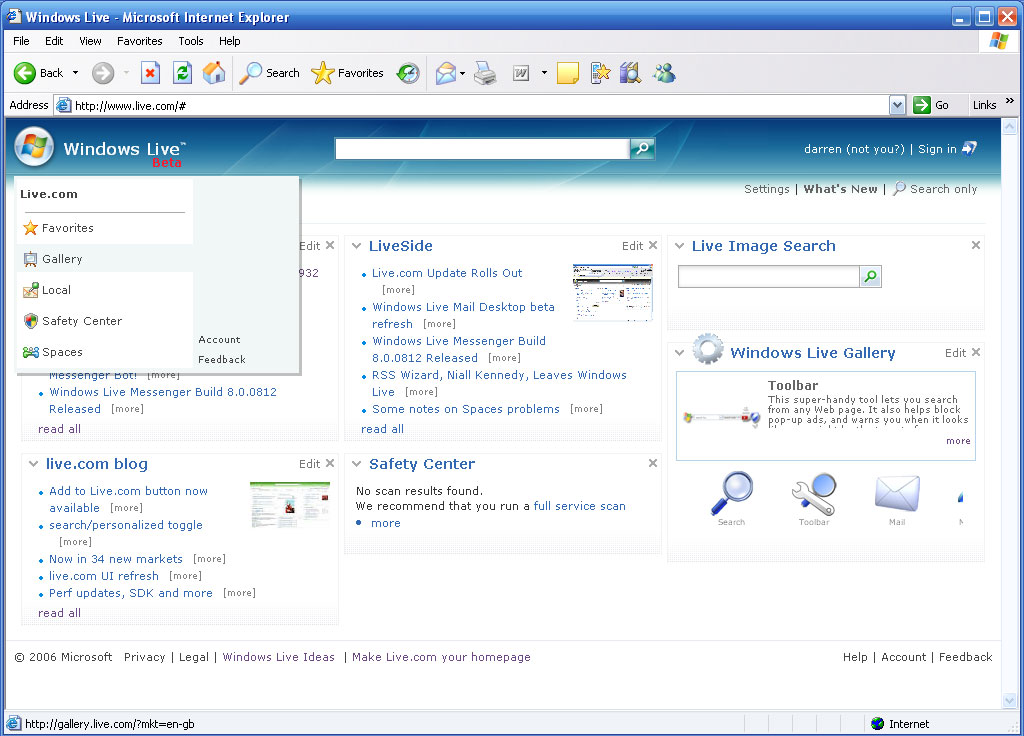Image resolution: width=1024 pixels, height=736 pixels.
Task: Click the Stop toolbar icon
Action: tap(150, 73)
